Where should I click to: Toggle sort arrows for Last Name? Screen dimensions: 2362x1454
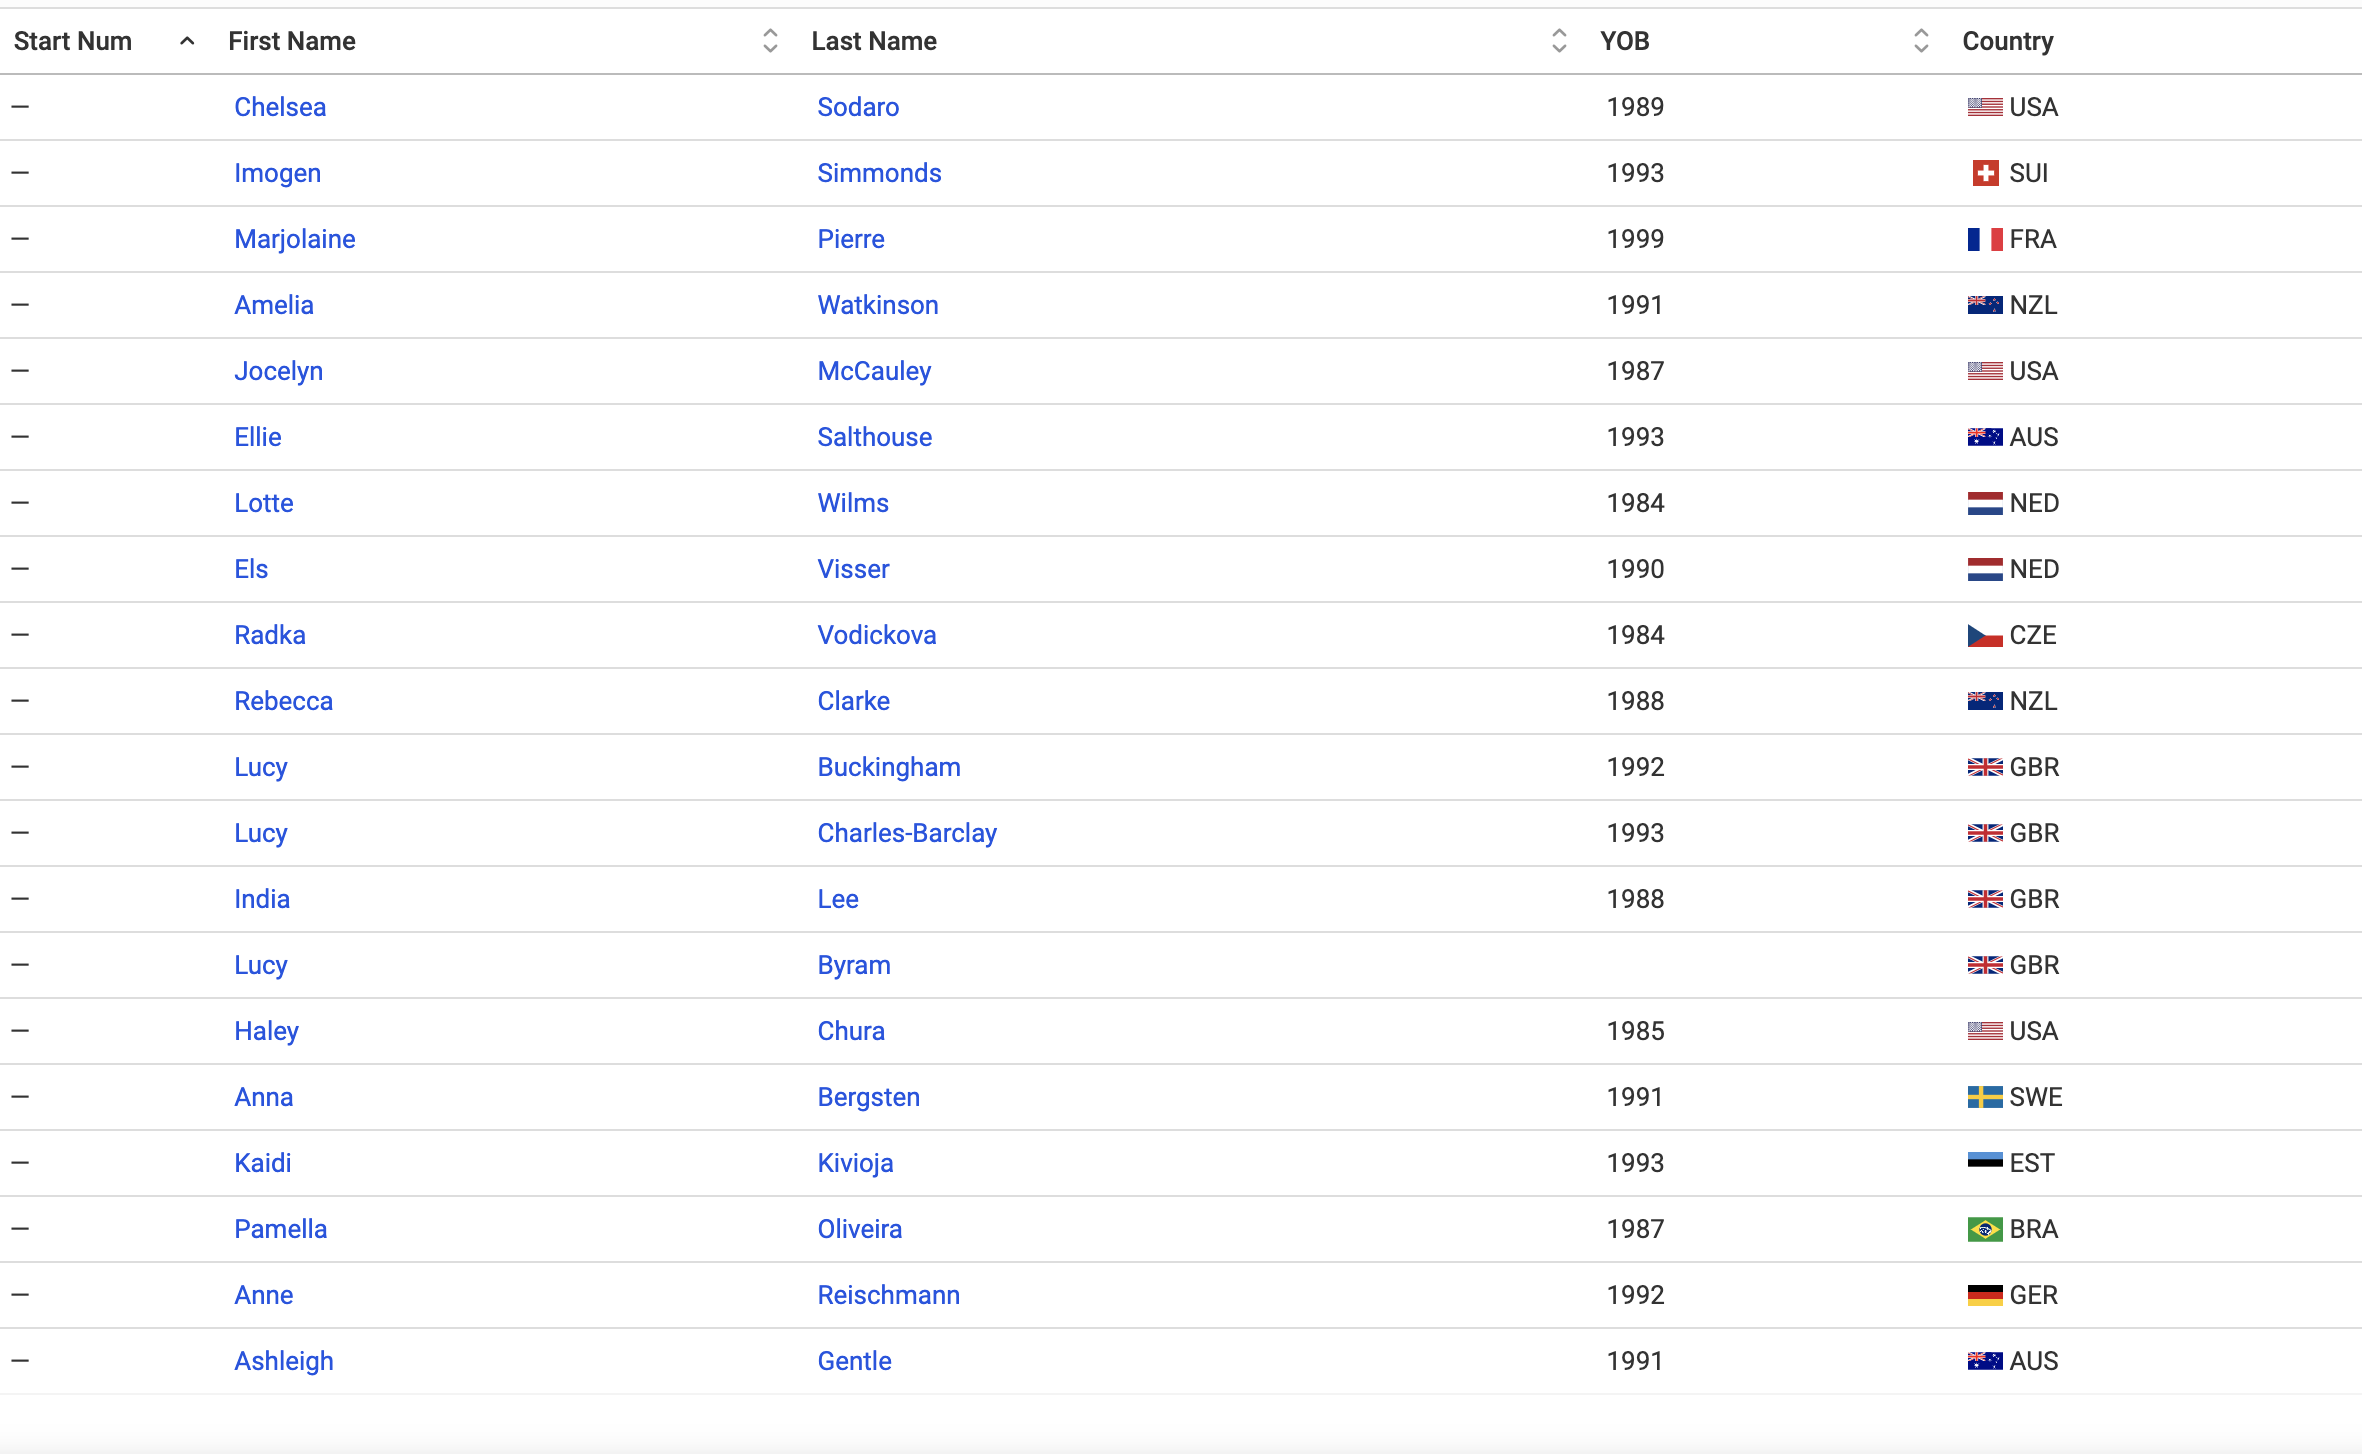1558,41
